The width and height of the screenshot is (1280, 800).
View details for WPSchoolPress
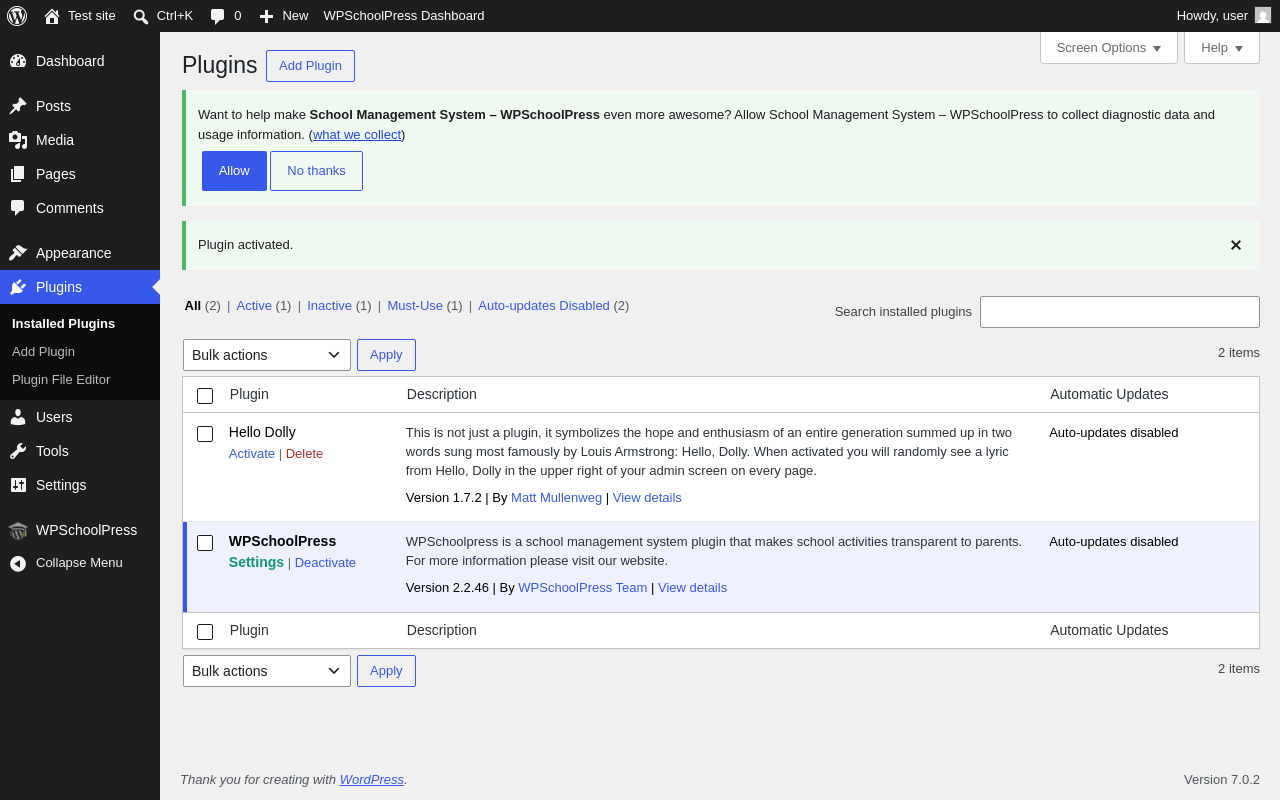(692, 587)
